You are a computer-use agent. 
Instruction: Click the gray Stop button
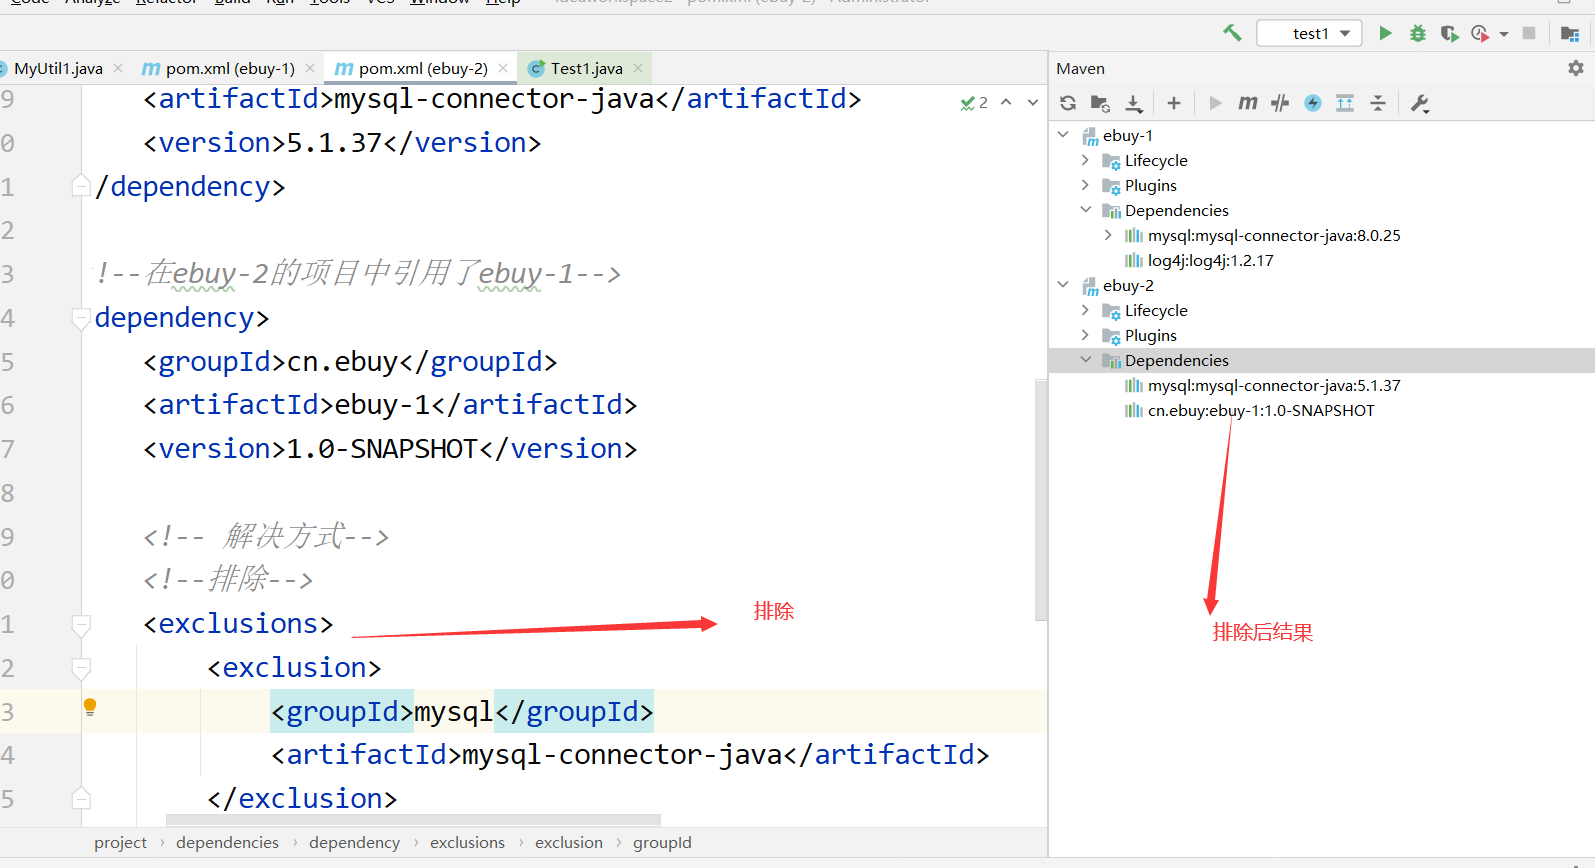(1529, 33)
